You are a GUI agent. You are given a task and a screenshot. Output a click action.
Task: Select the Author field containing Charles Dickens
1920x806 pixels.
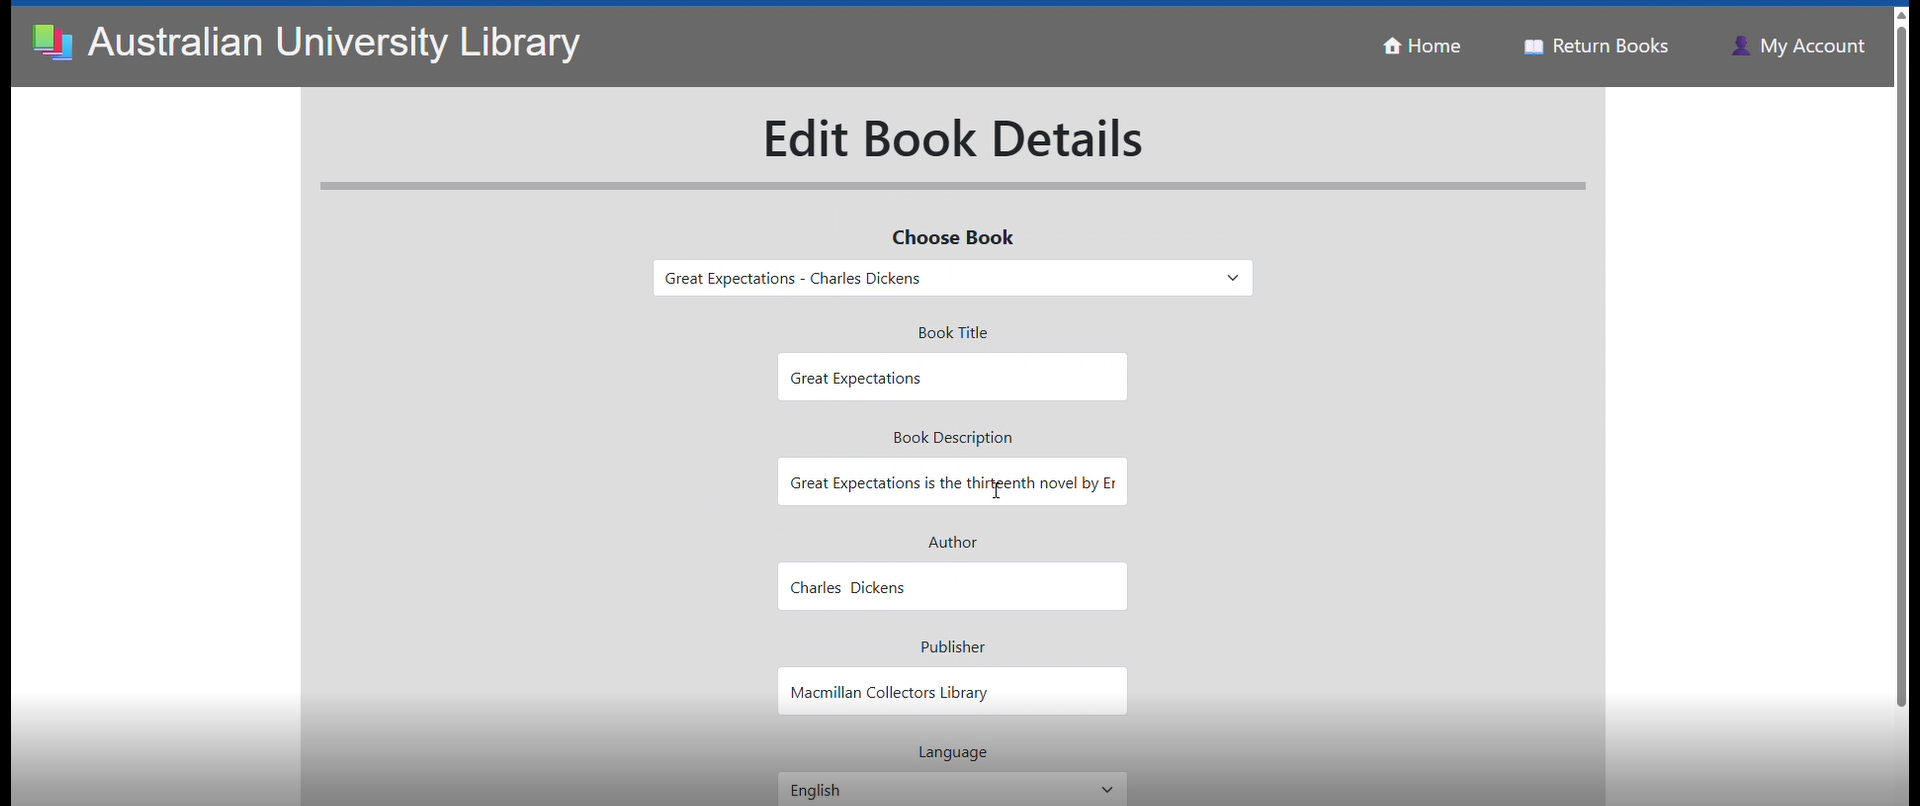point(952,587)
